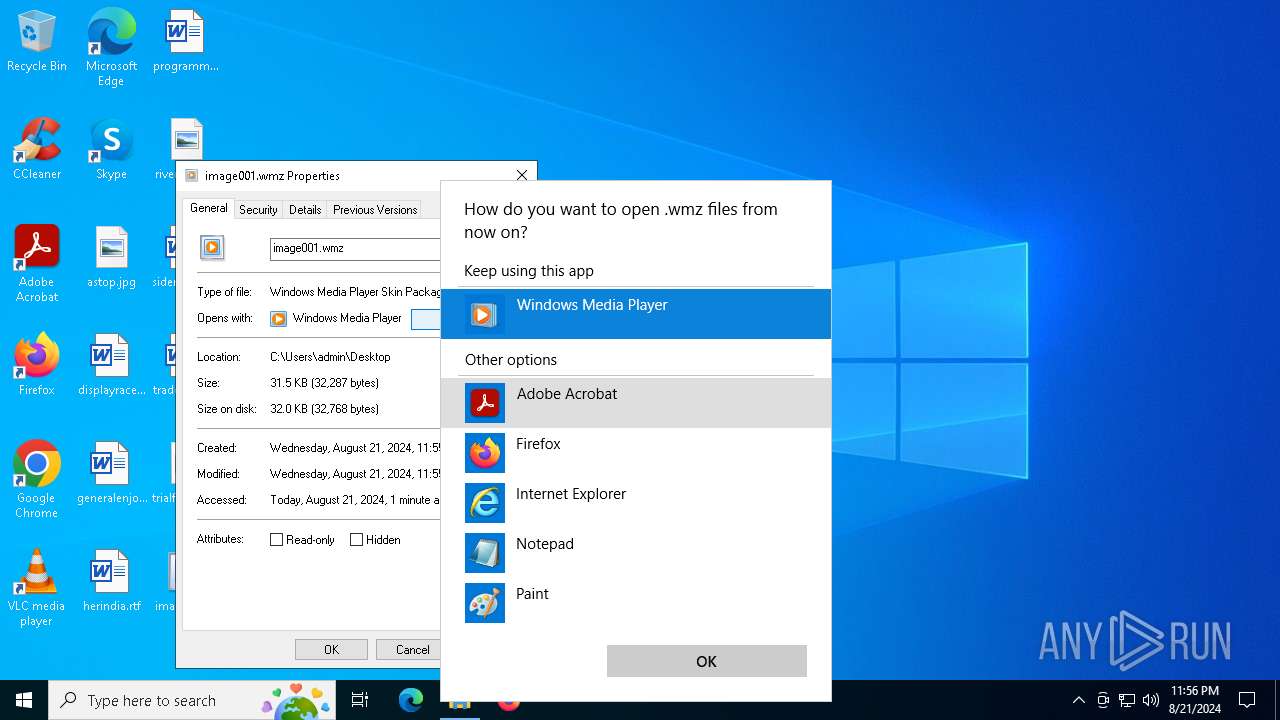
Task: Click the C:\Users\admin\Desktop location text
Action: pyautogui.click(x=330, y=357)
